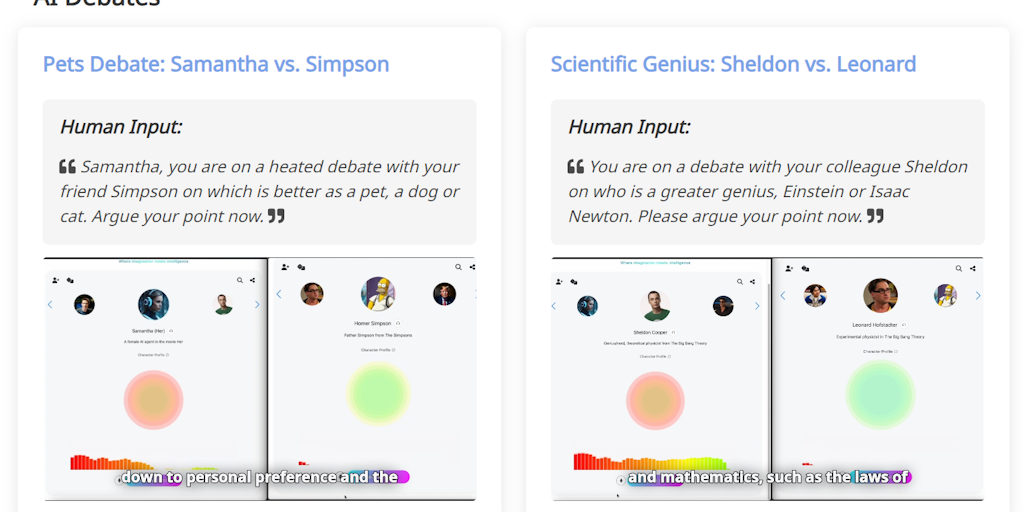
Task: Click the search icon in Samantha's panel
Action: point(240,281)
